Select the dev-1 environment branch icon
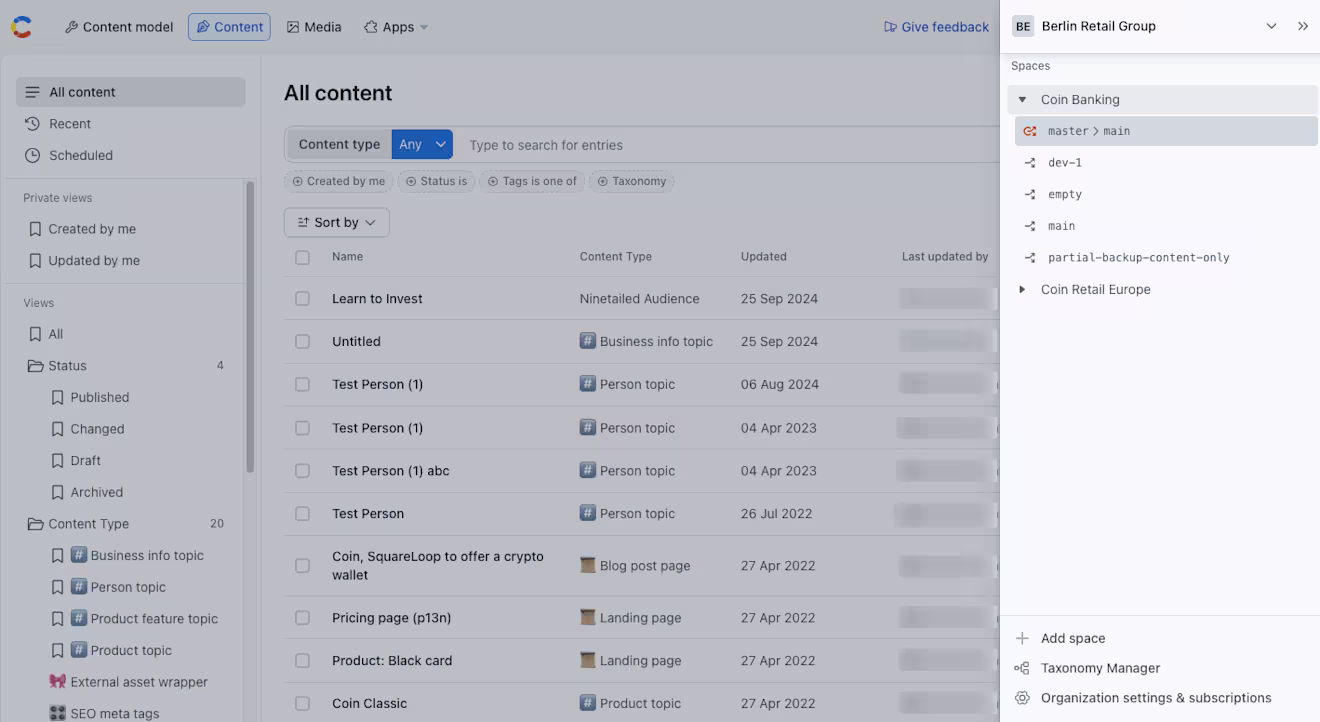This screenshot has width=1320, height=722. point(1030,163)
